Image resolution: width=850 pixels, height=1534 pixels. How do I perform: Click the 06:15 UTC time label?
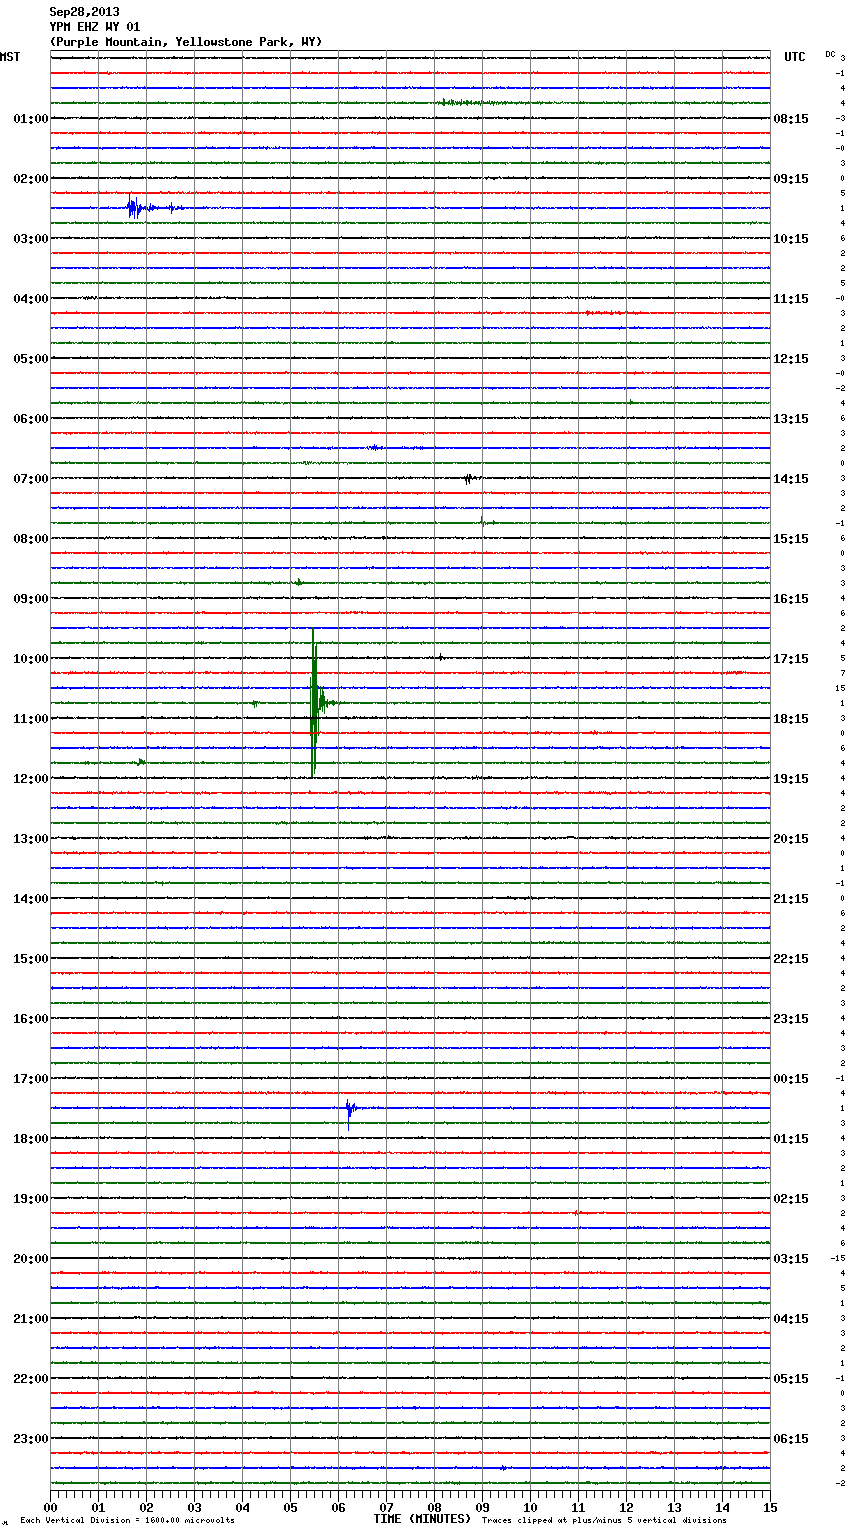pyautogui.click(x=791, y=1439)
